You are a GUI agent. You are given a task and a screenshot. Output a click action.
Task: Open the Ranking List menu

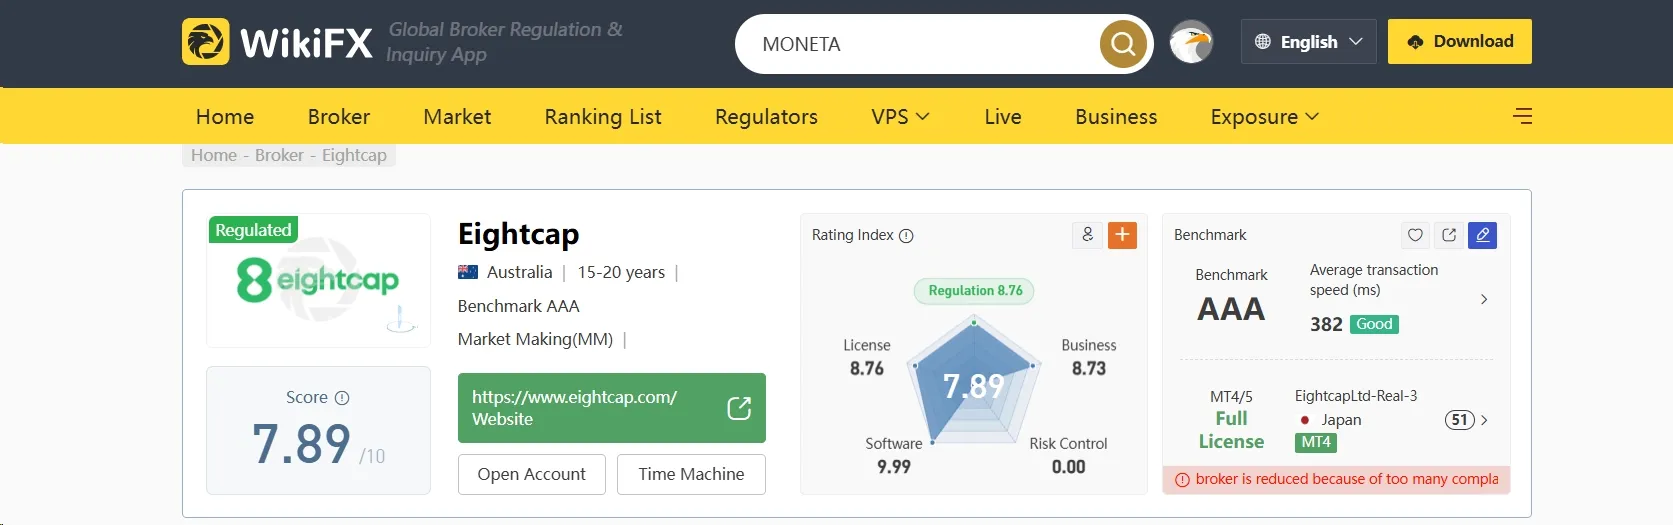click(603, 116)
